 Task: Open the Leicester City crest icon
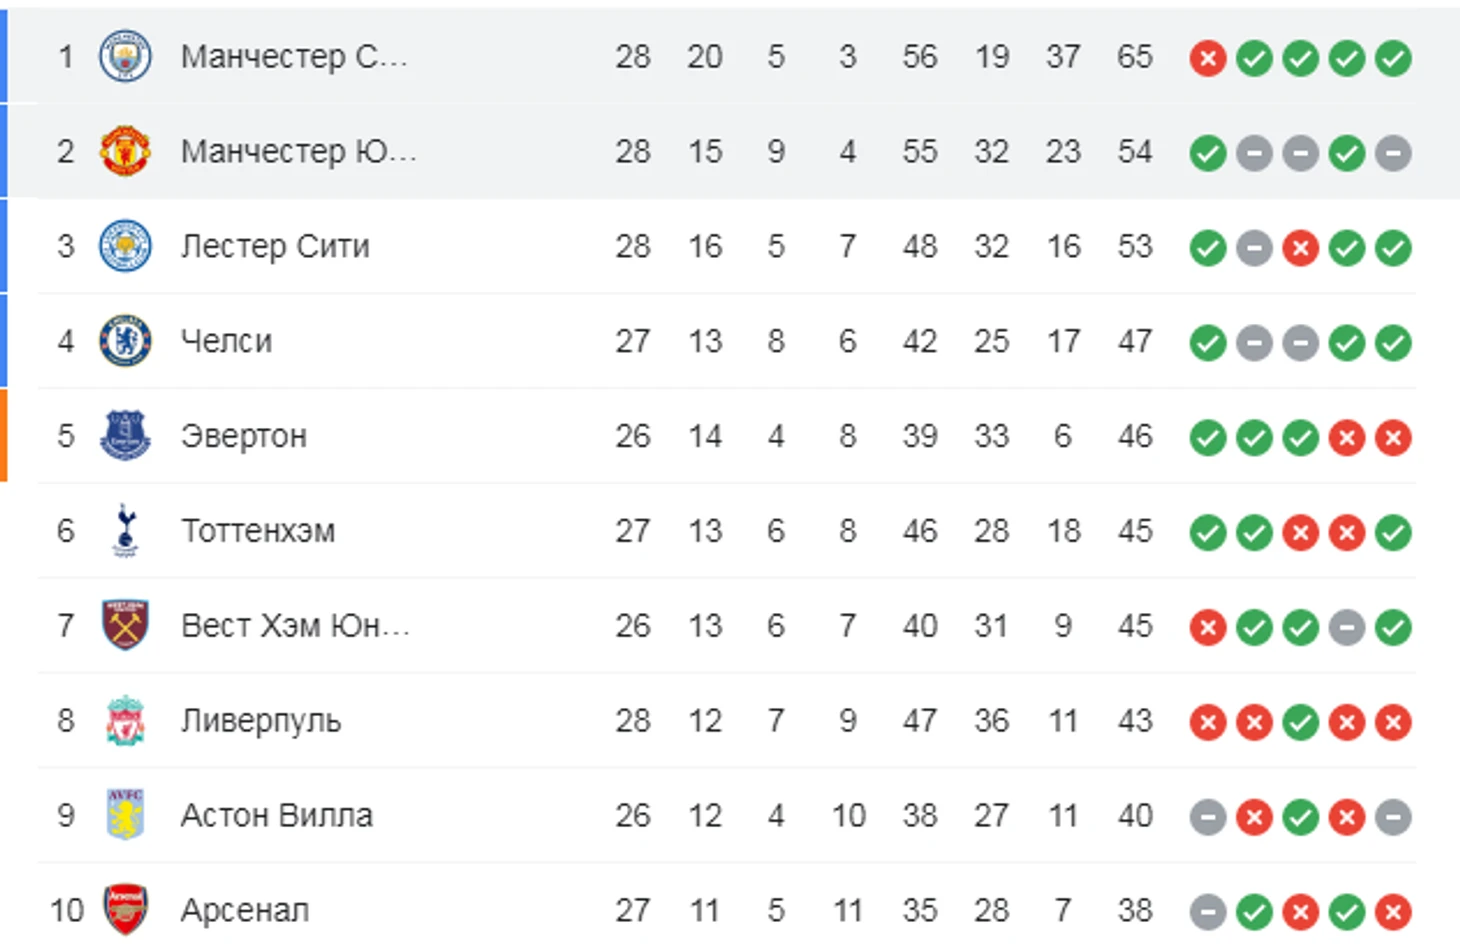[125, 246]
